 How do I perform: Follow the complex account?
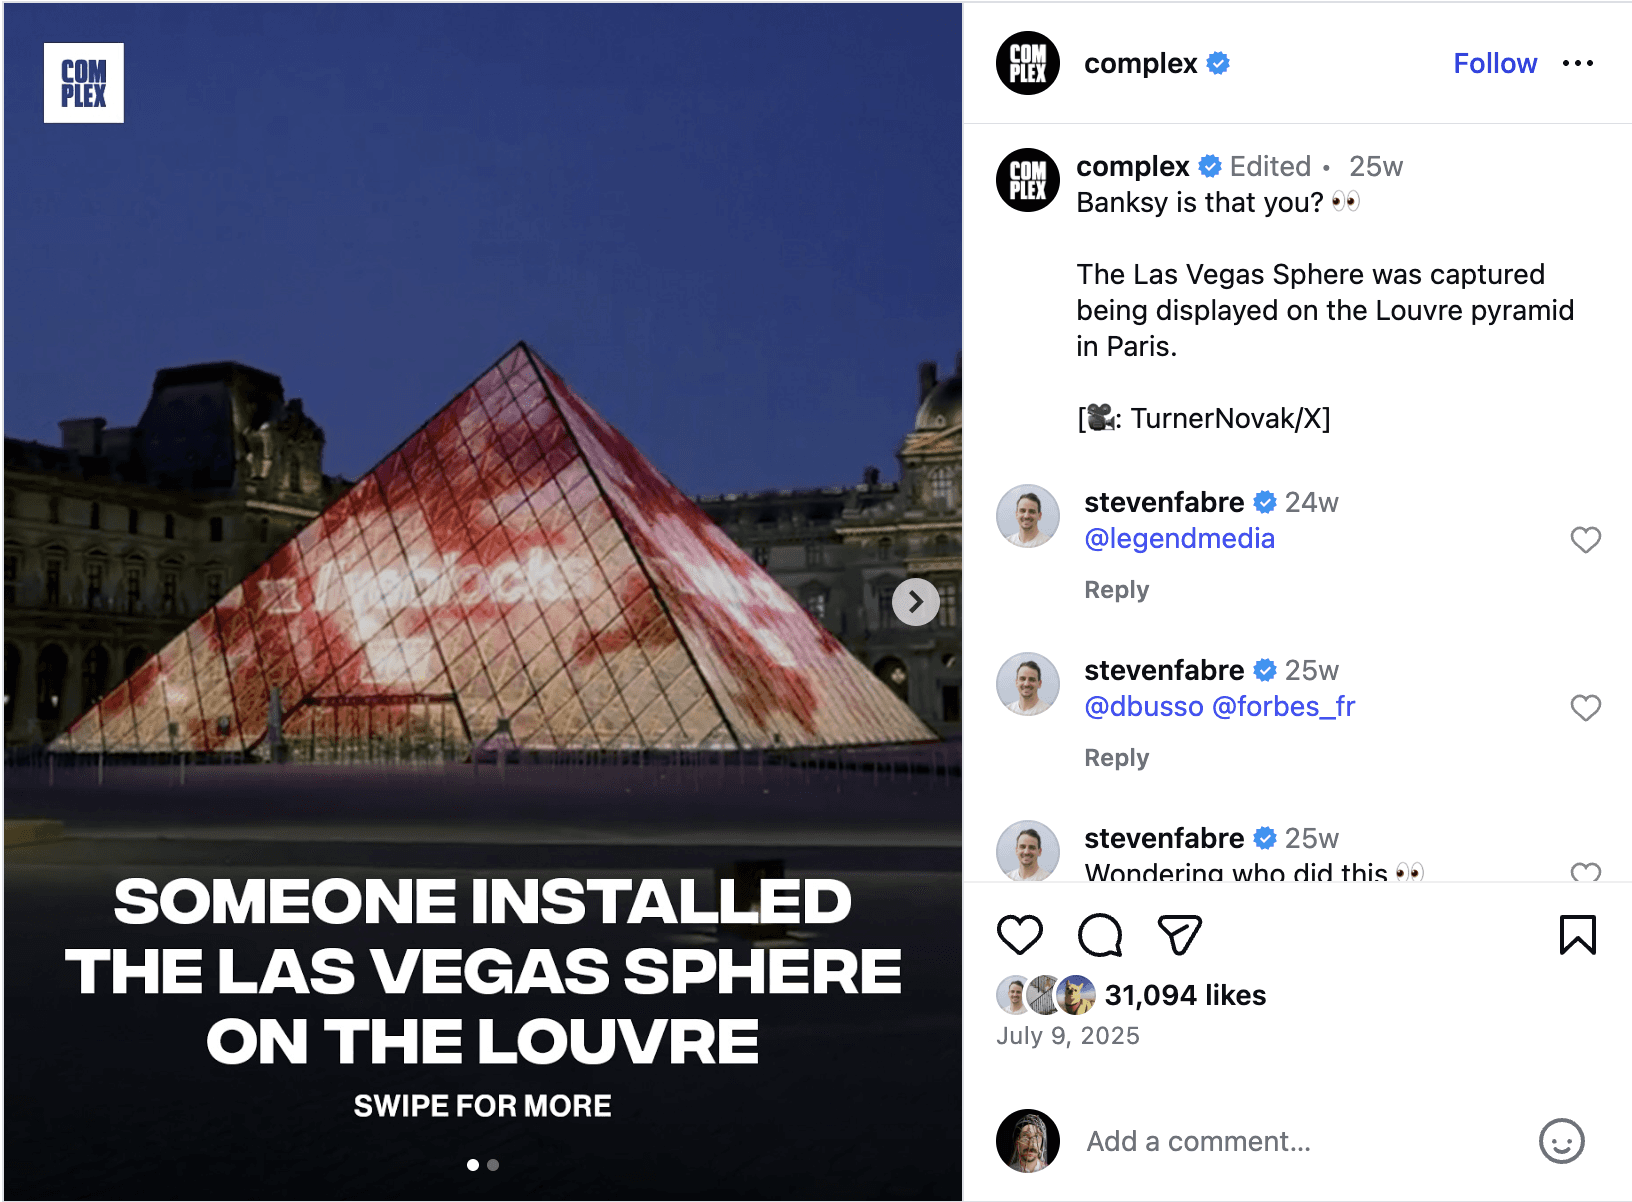[1495, 63]
